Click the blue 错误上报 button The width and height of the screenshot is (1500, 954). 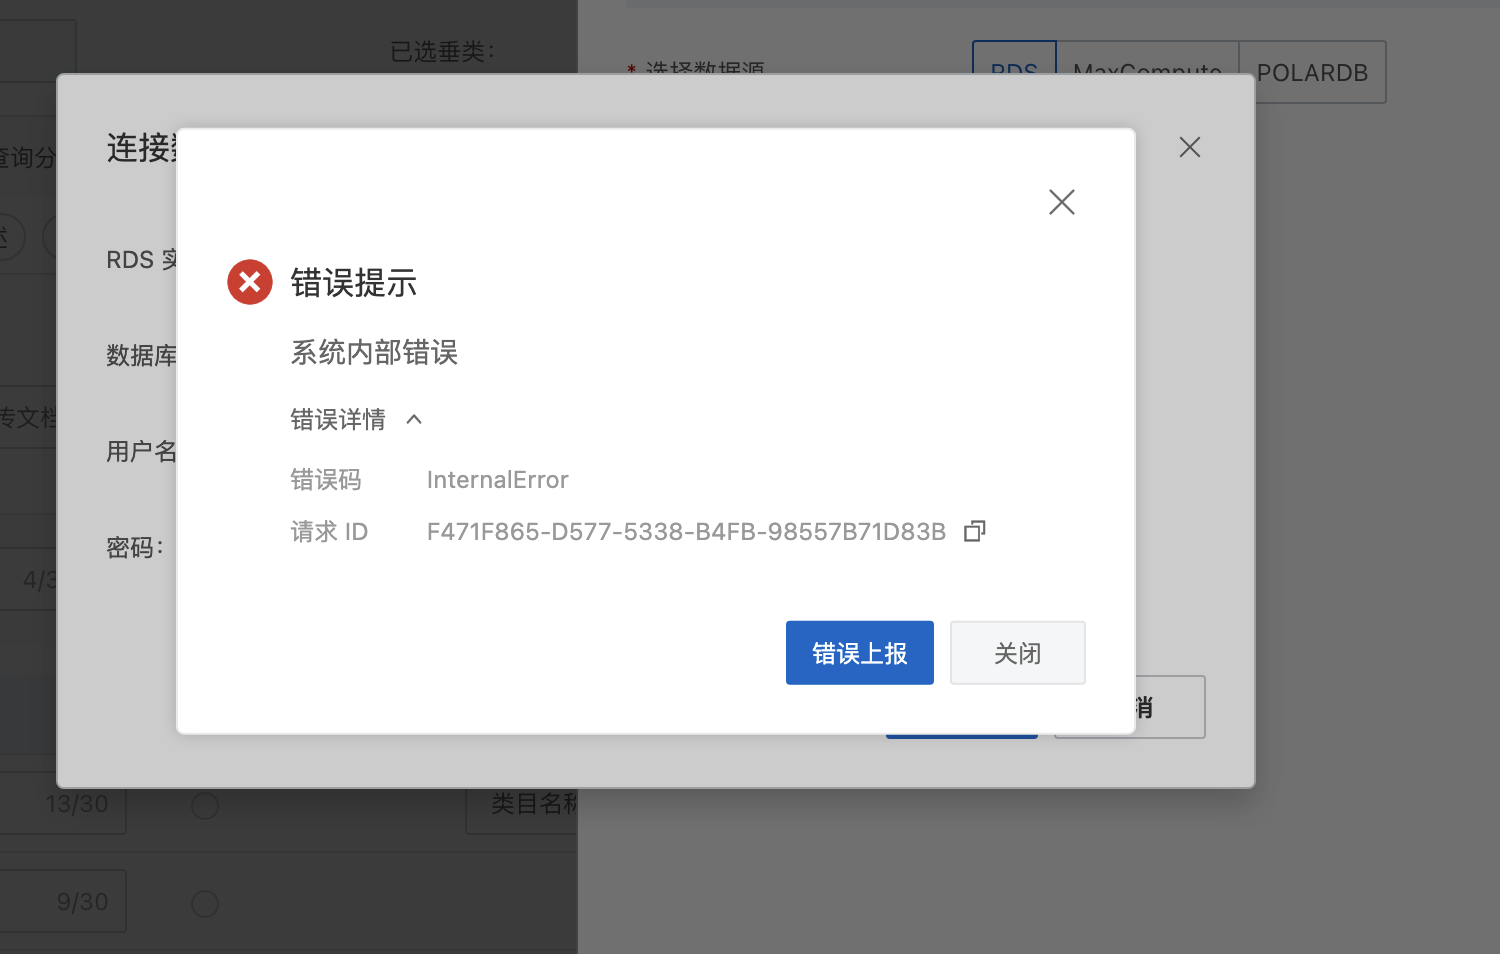tap(860, 653)
